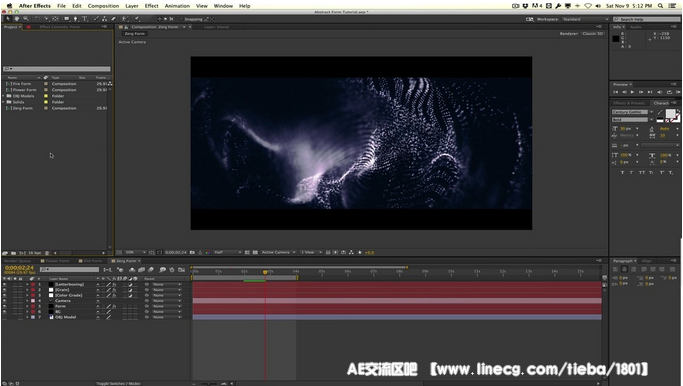The image size is (683, 386).
Task: Open the Effect menu
Action: 152,6
